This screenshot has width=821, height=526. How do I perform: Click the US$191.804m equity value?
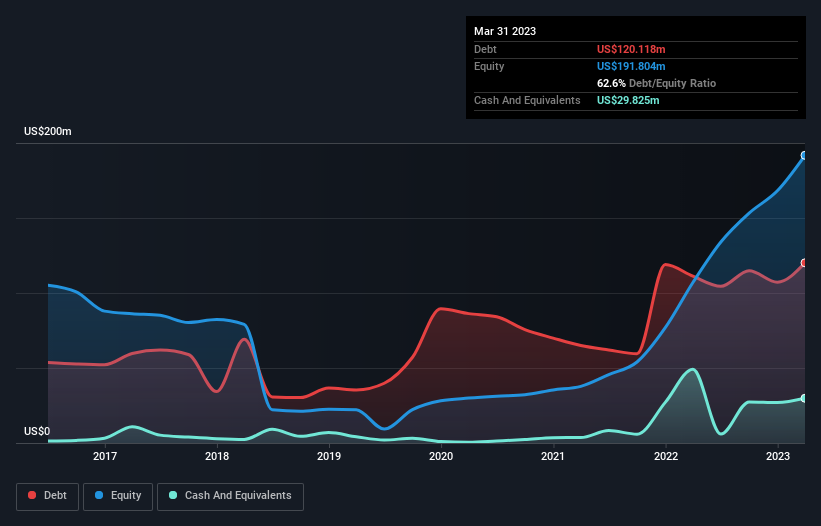click(631, 66)
